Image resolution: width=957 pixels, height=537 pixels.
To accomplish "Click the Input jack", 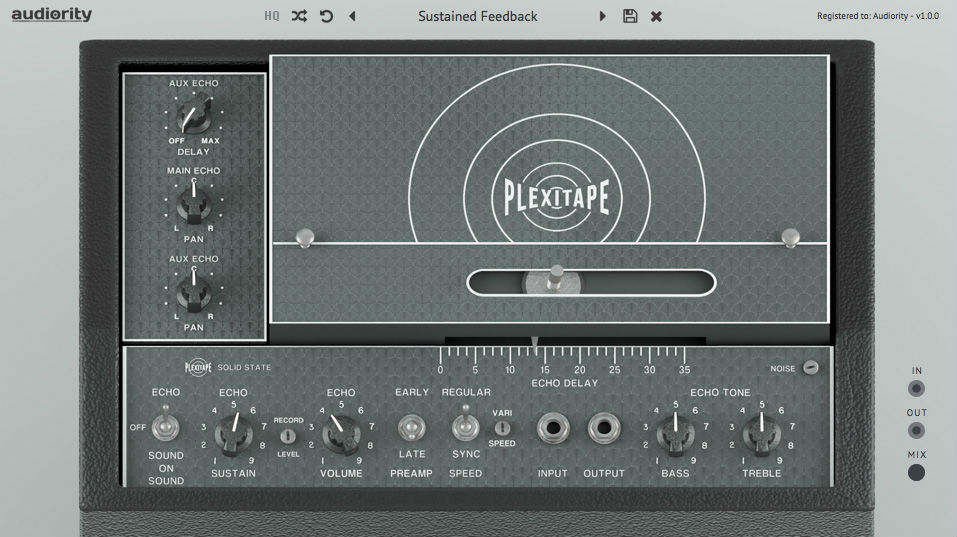I will pyautogui.click(x=553, y=428).
